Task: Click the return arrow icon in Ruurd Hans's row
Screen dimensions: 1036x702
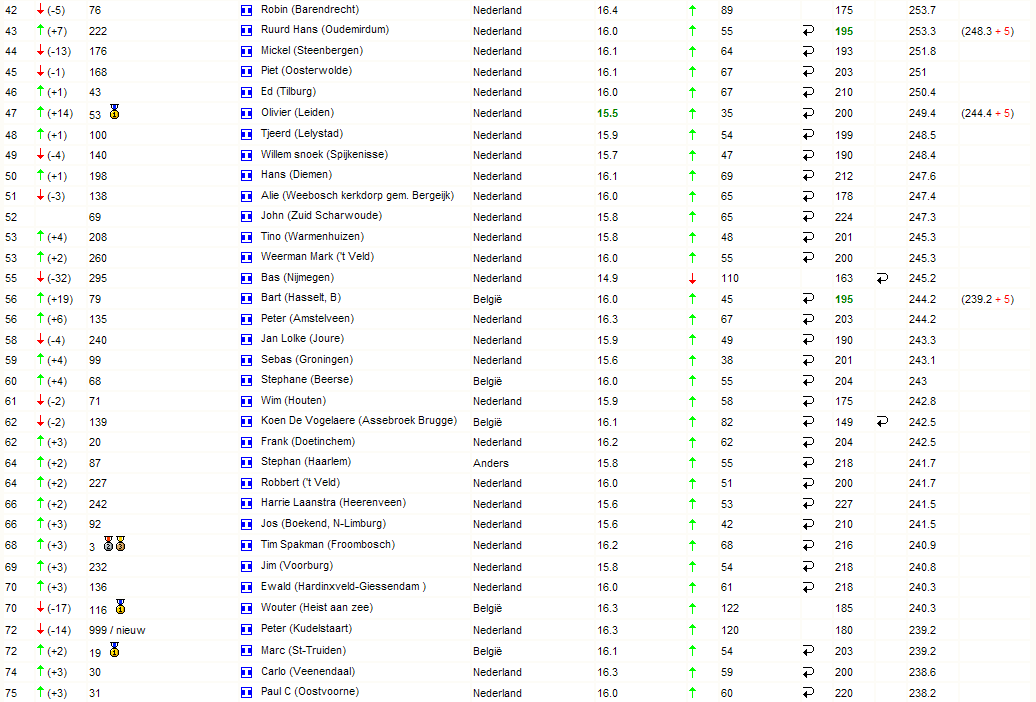Action: pyautogui.click(x=808, y=31)
